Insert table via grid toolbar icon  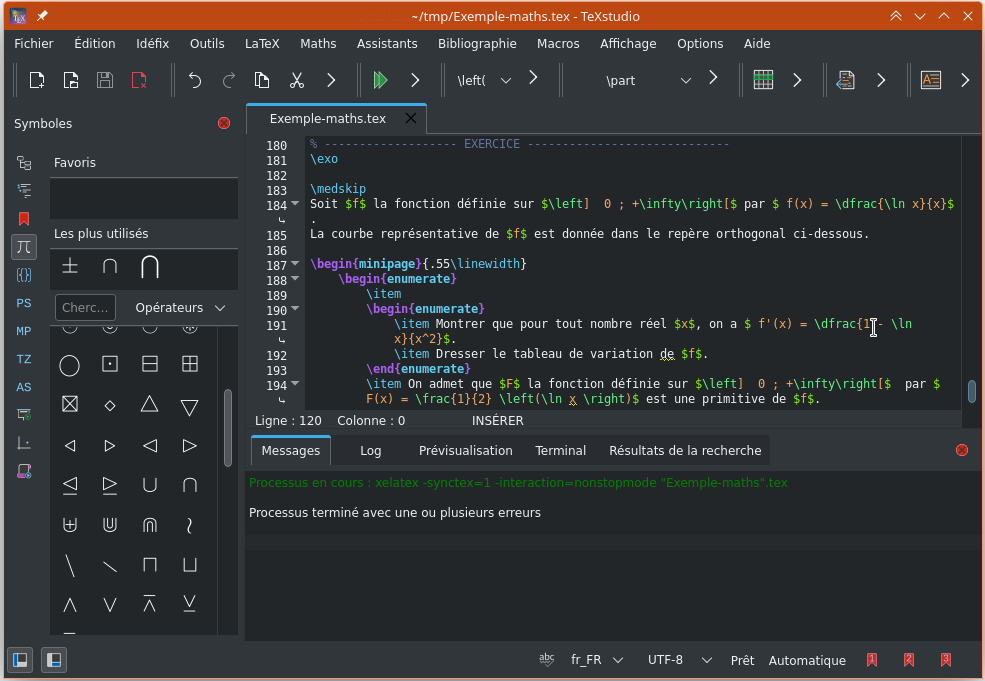tap(763, 80)
